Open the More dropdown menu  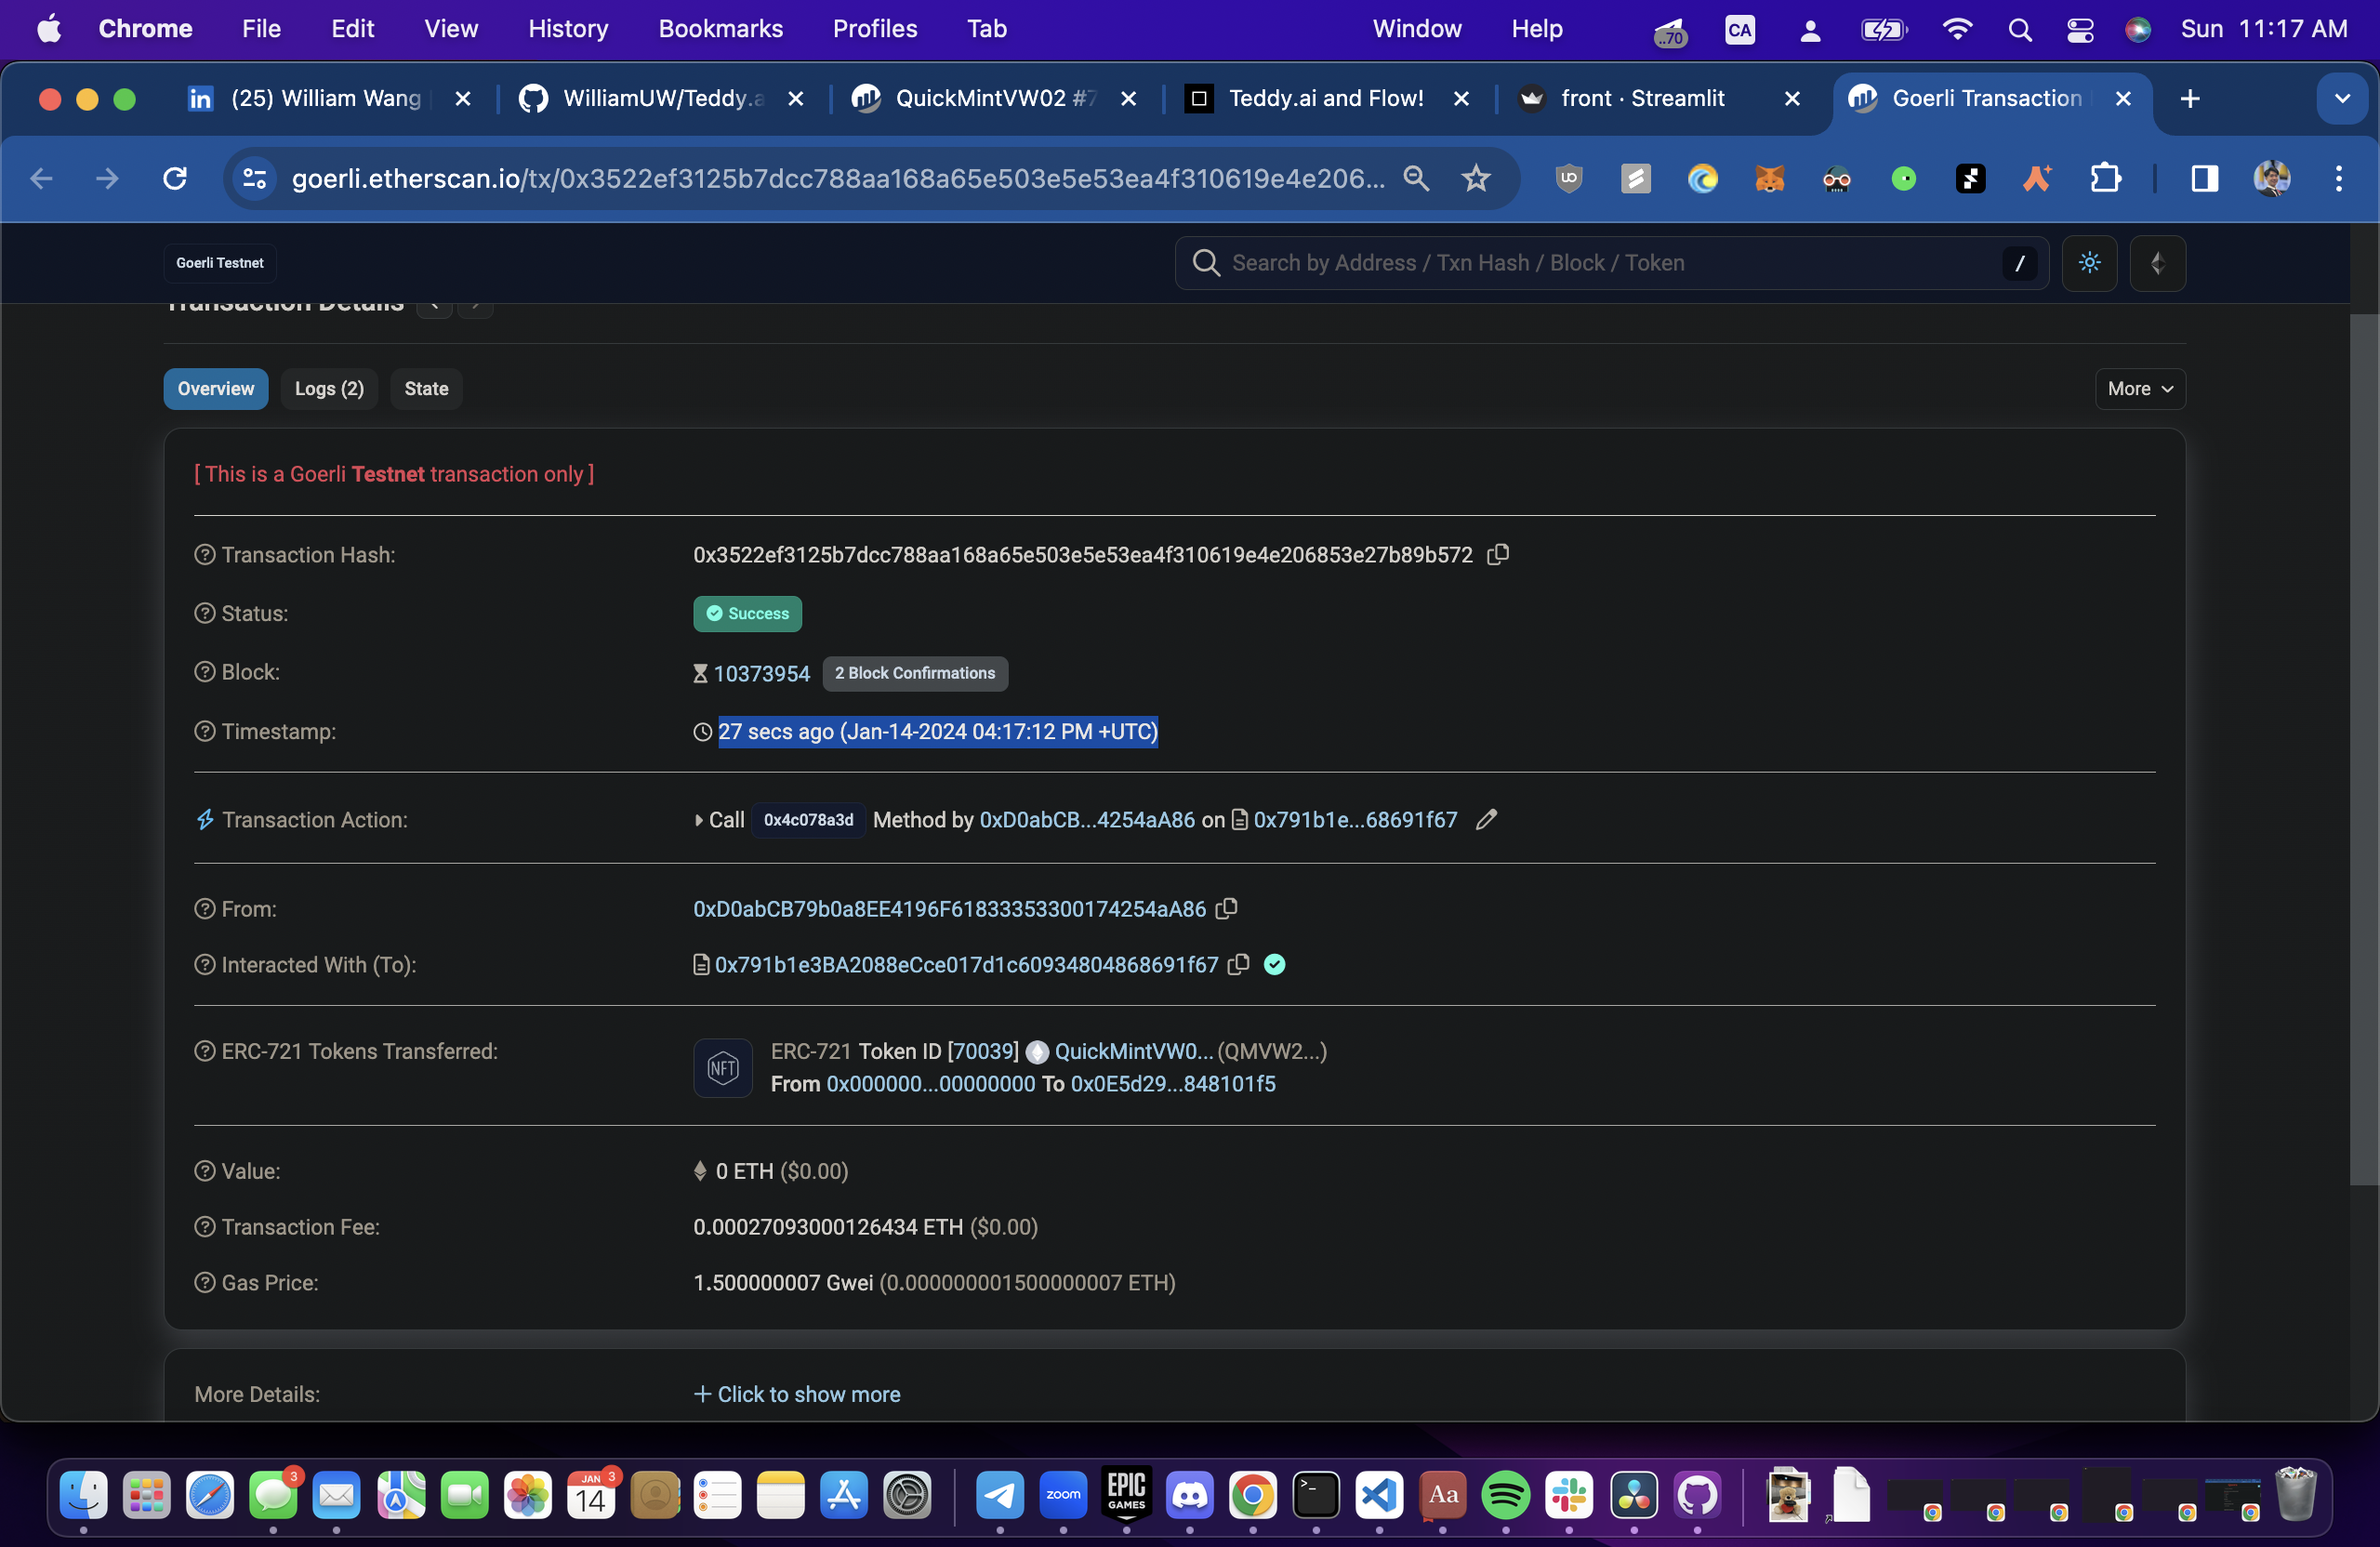[2139, 389]
